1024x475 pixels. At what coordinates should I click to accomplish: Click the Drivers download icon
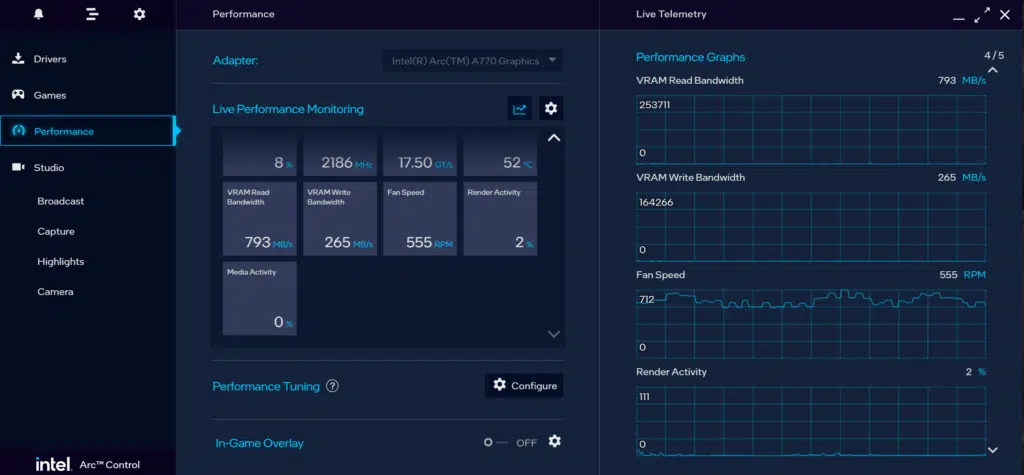tap(18, 59)
